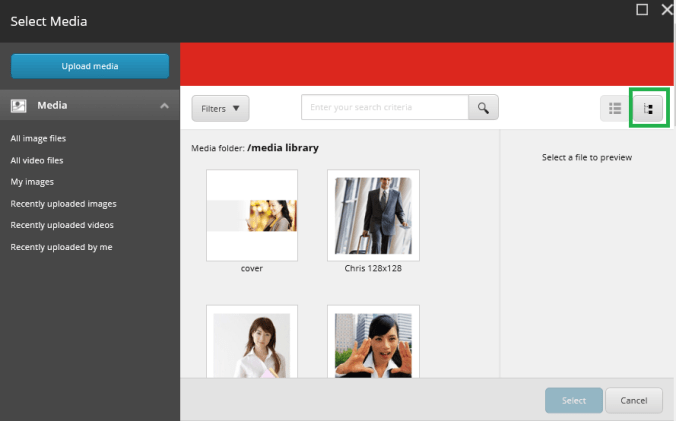This screenshot has height=421, width=676.
Task: Click the magnifier search icon
Action: [x=483, y=108]
